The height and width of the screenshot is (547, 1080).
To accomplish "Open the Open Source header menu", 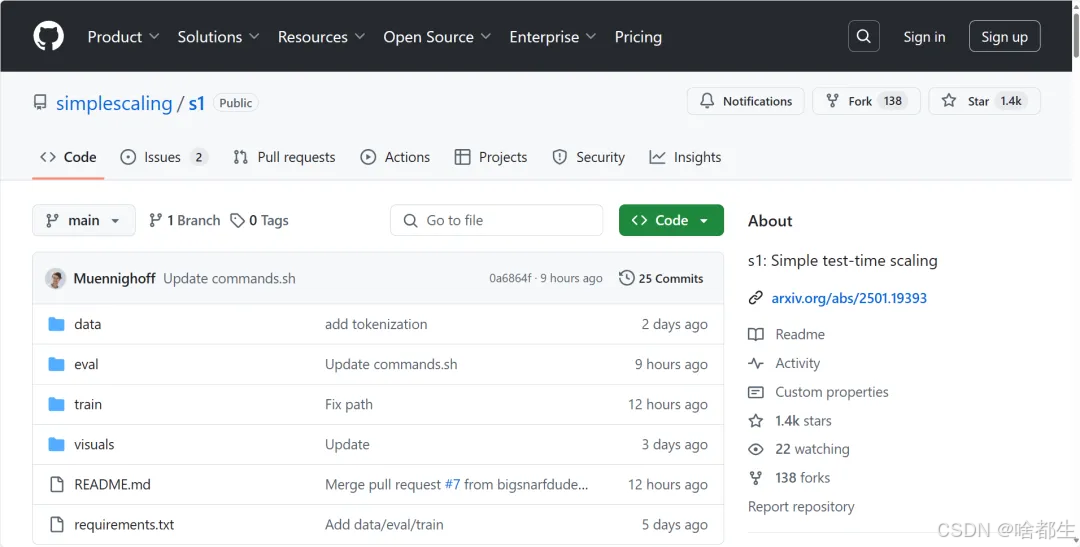I will click(437, 37).
